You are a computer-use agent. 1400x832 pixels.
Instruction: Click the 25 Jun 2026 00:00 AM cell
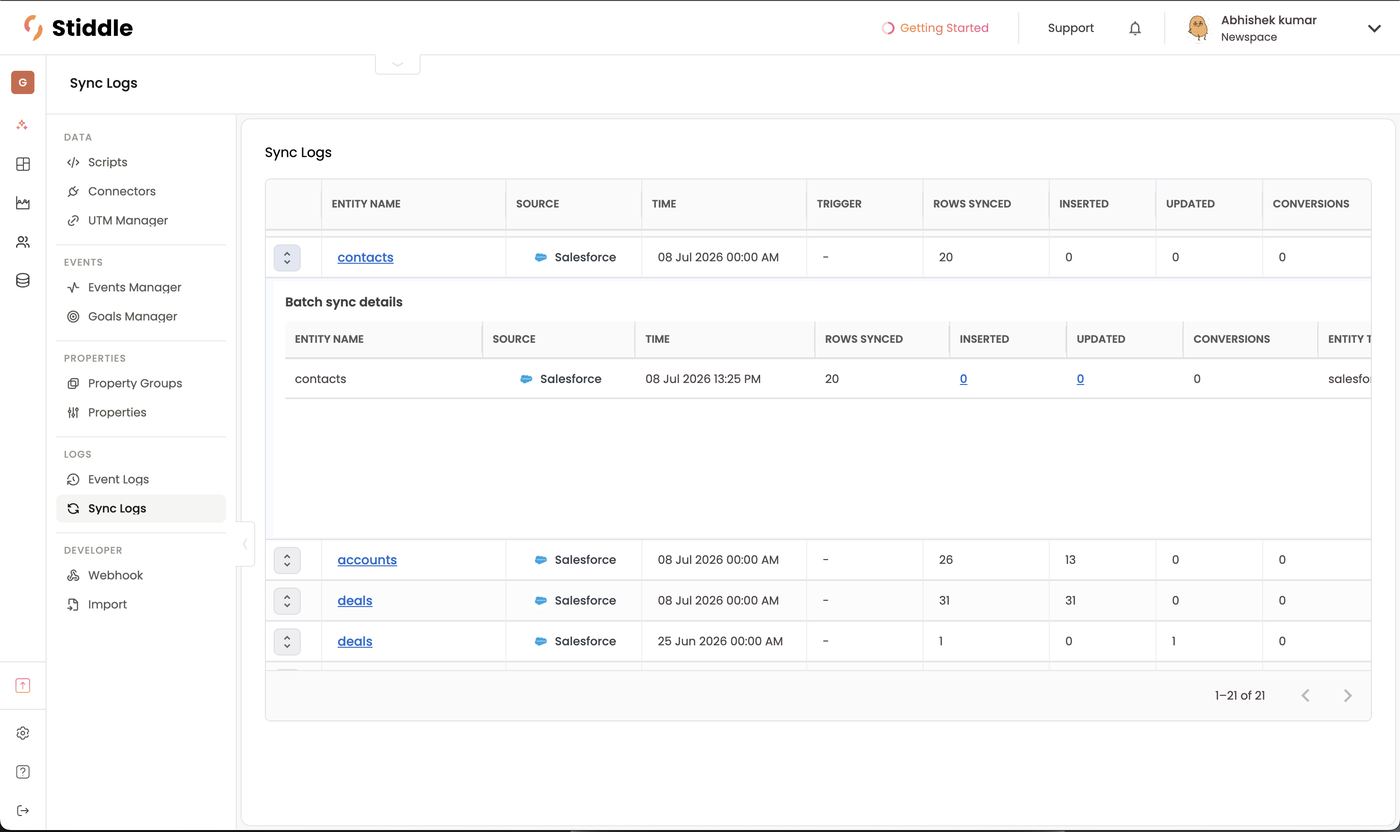[720, 641]
